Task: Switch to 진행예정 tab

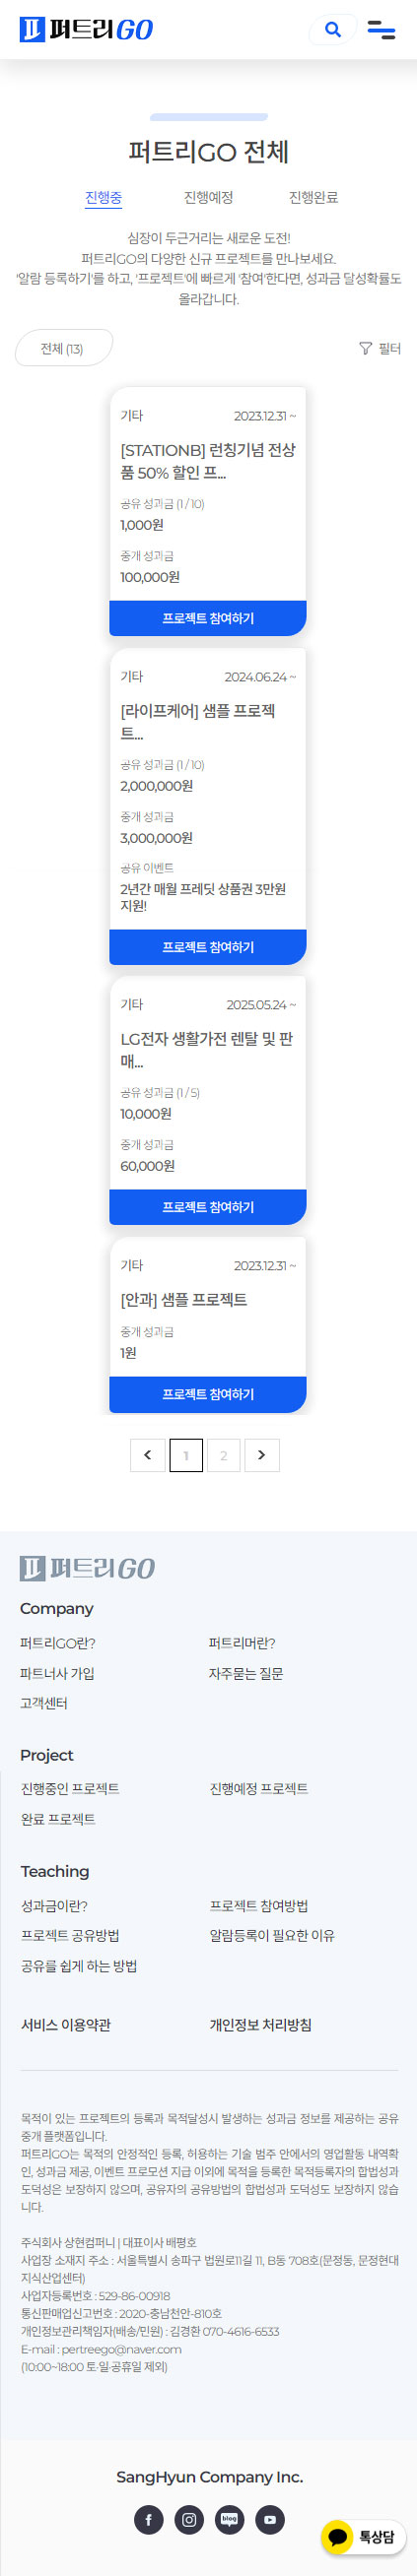Action: (208, 198)
